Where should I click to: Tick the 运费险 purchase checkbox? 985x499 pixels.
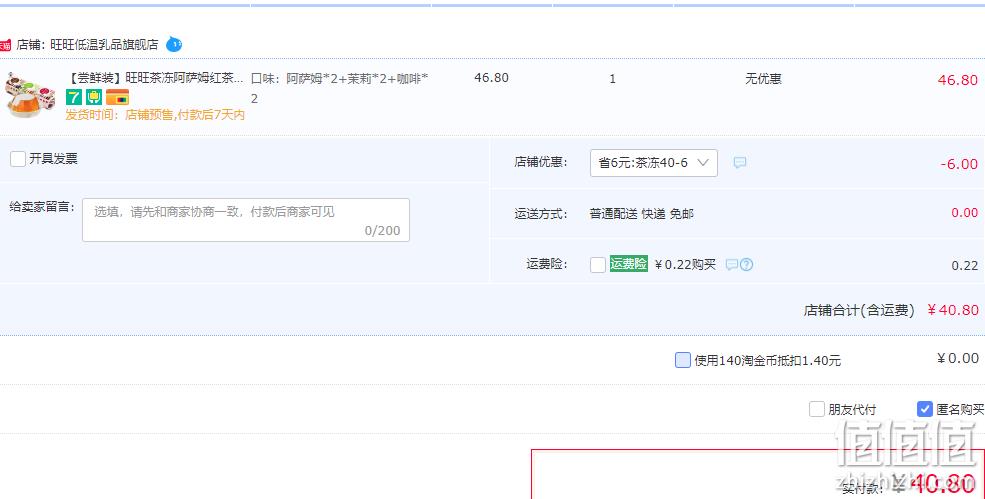598,265
